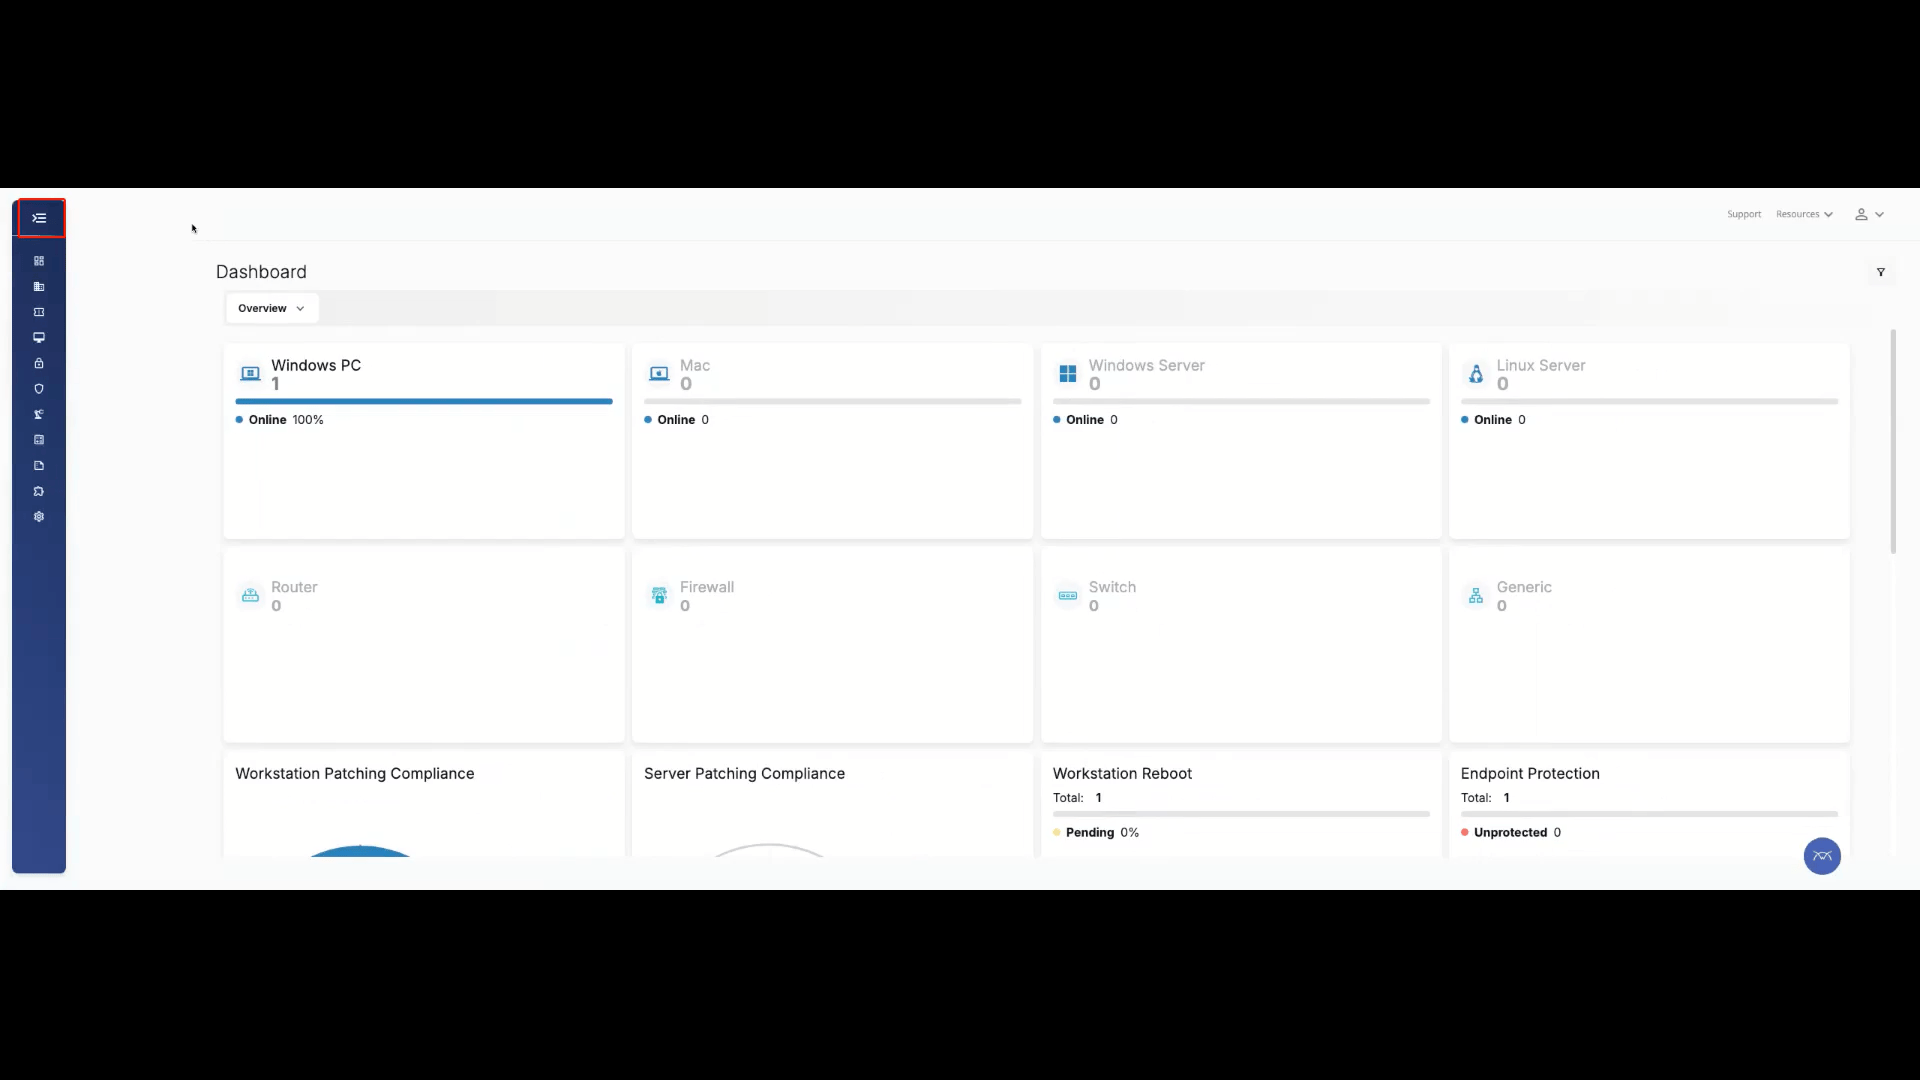The image size is (1920, 1080).
Task: Open the dashboard grid icon in sidebar
Action: pos(39,261)
